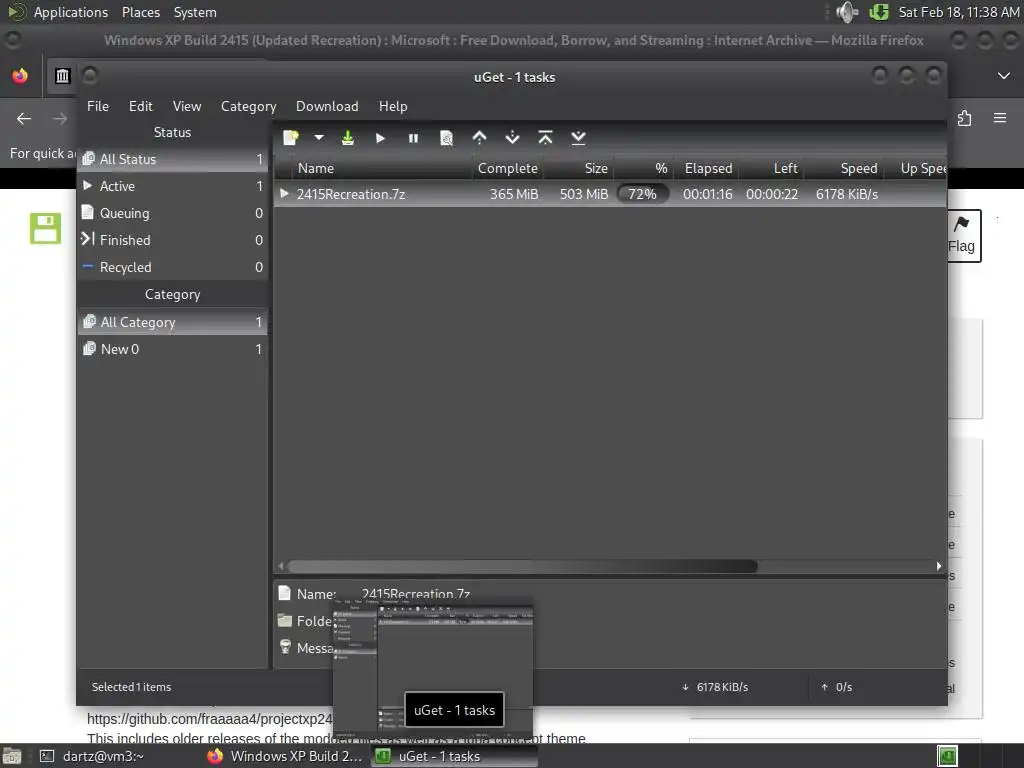Image resolution: width=1024 pixels, height=768 pixels.
Task: Click the uGet - 1 tasks taskbar button
Action: click(455, 756)
